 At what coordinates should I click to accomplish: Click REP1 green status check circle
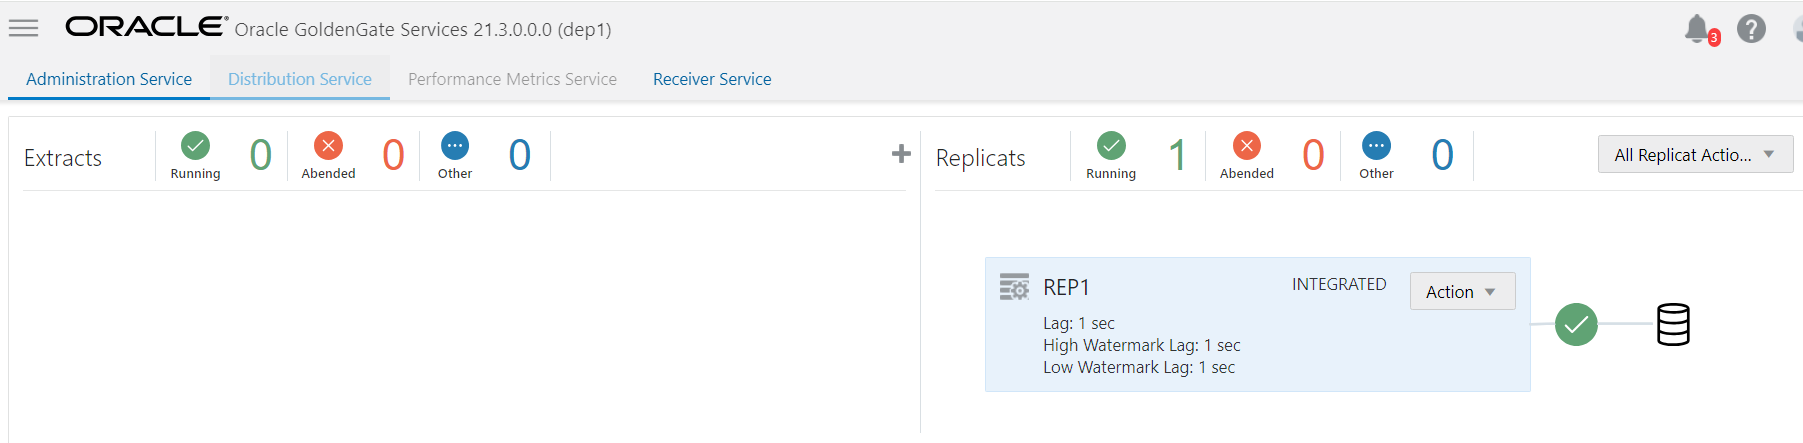tap(1576, 324)
